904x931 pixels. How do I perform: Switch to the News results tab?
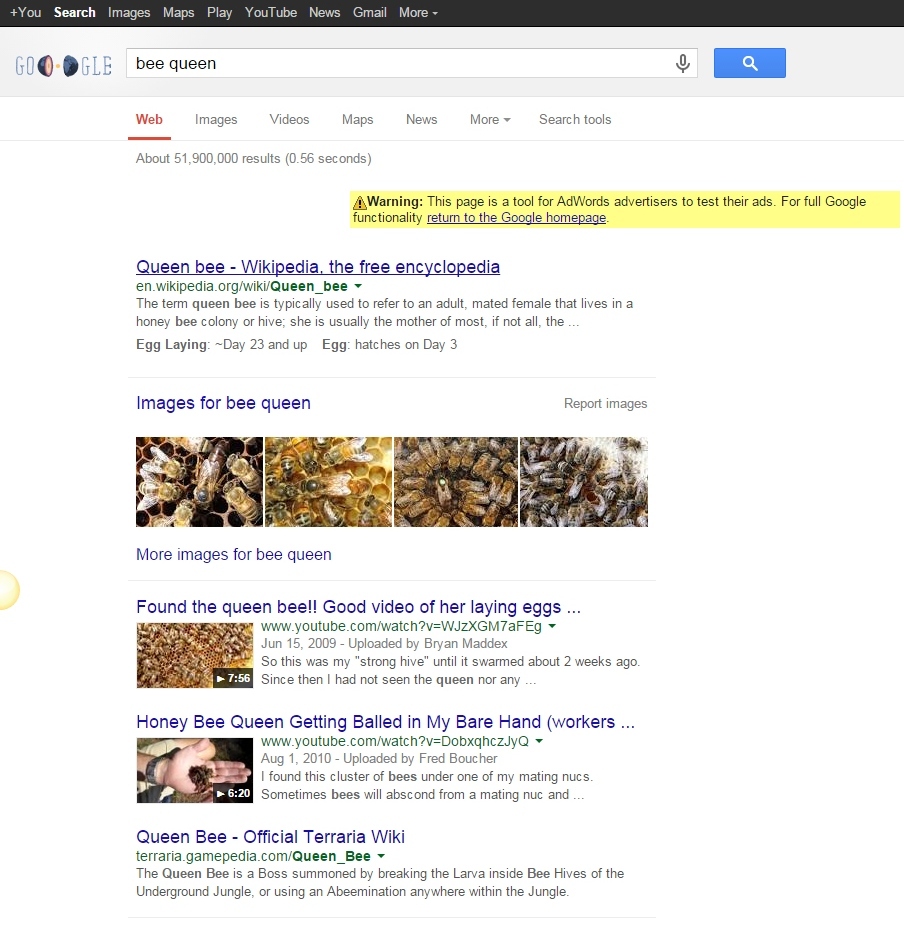[421, 119]
